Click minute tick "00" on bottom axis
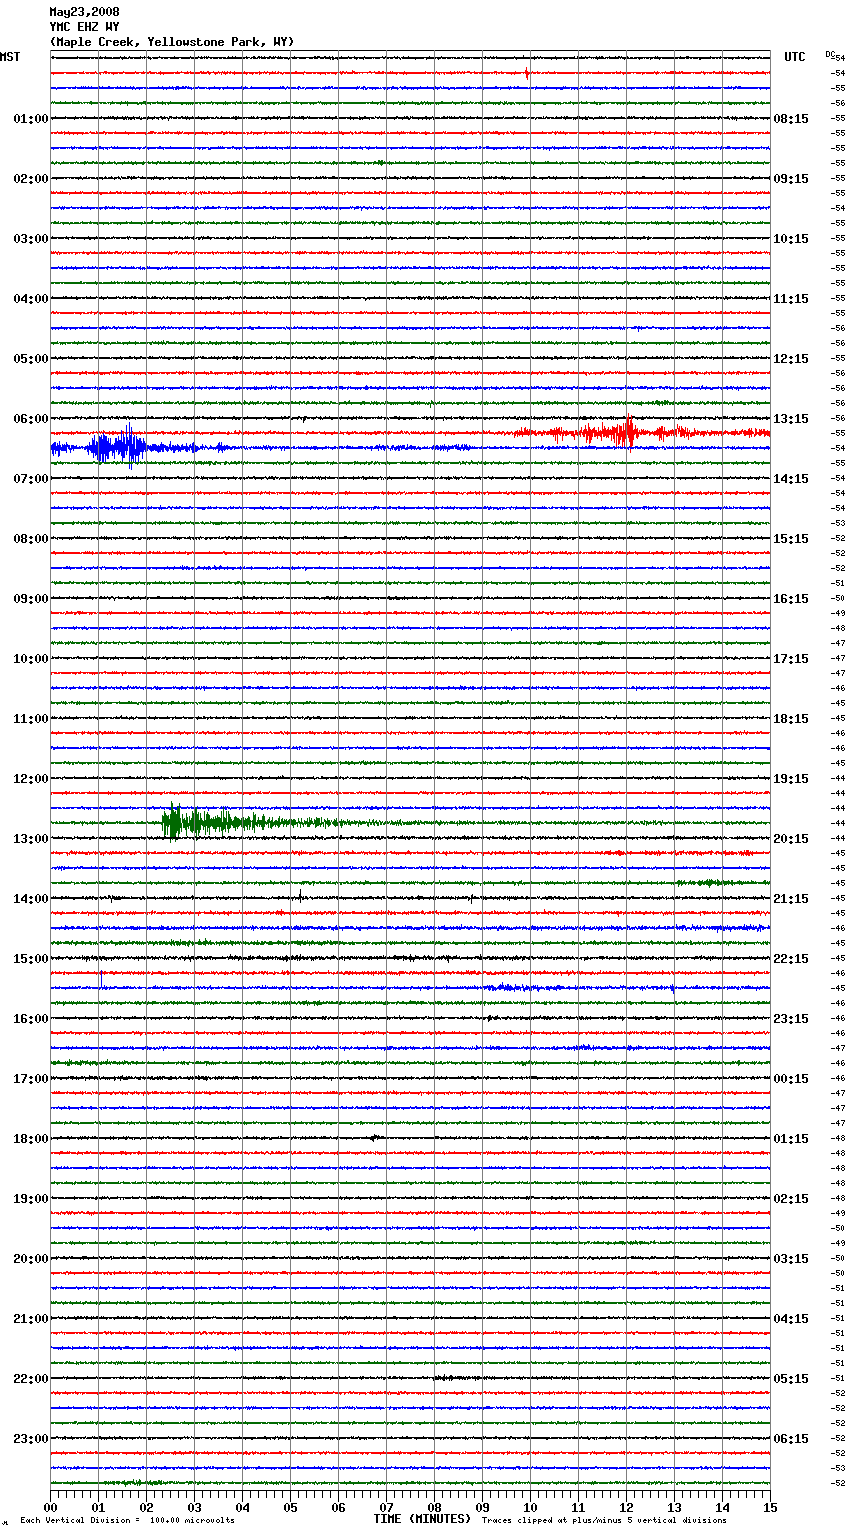The height and width of the screenshot is (1534, 850). [50, 1507]
